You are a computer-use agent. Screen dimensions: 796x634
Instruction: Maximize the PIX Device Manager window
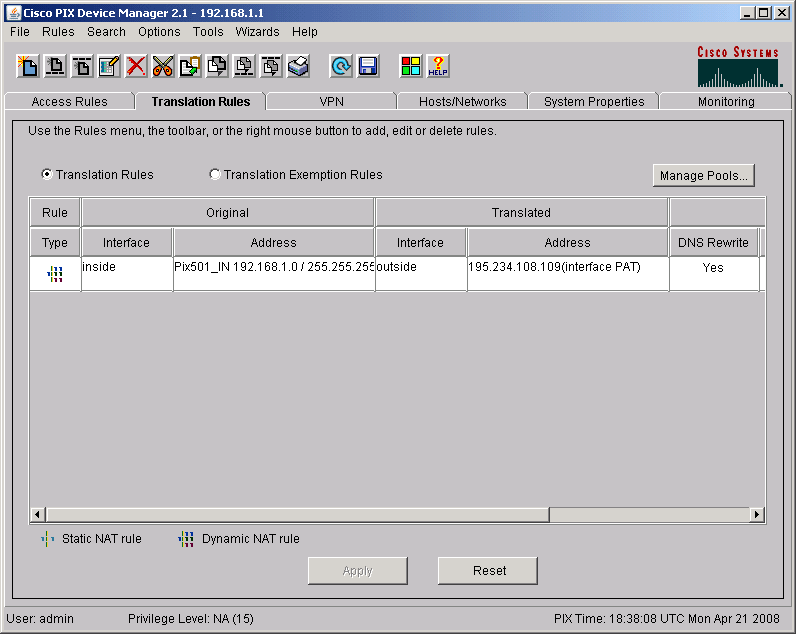click(x=764, y=13)
